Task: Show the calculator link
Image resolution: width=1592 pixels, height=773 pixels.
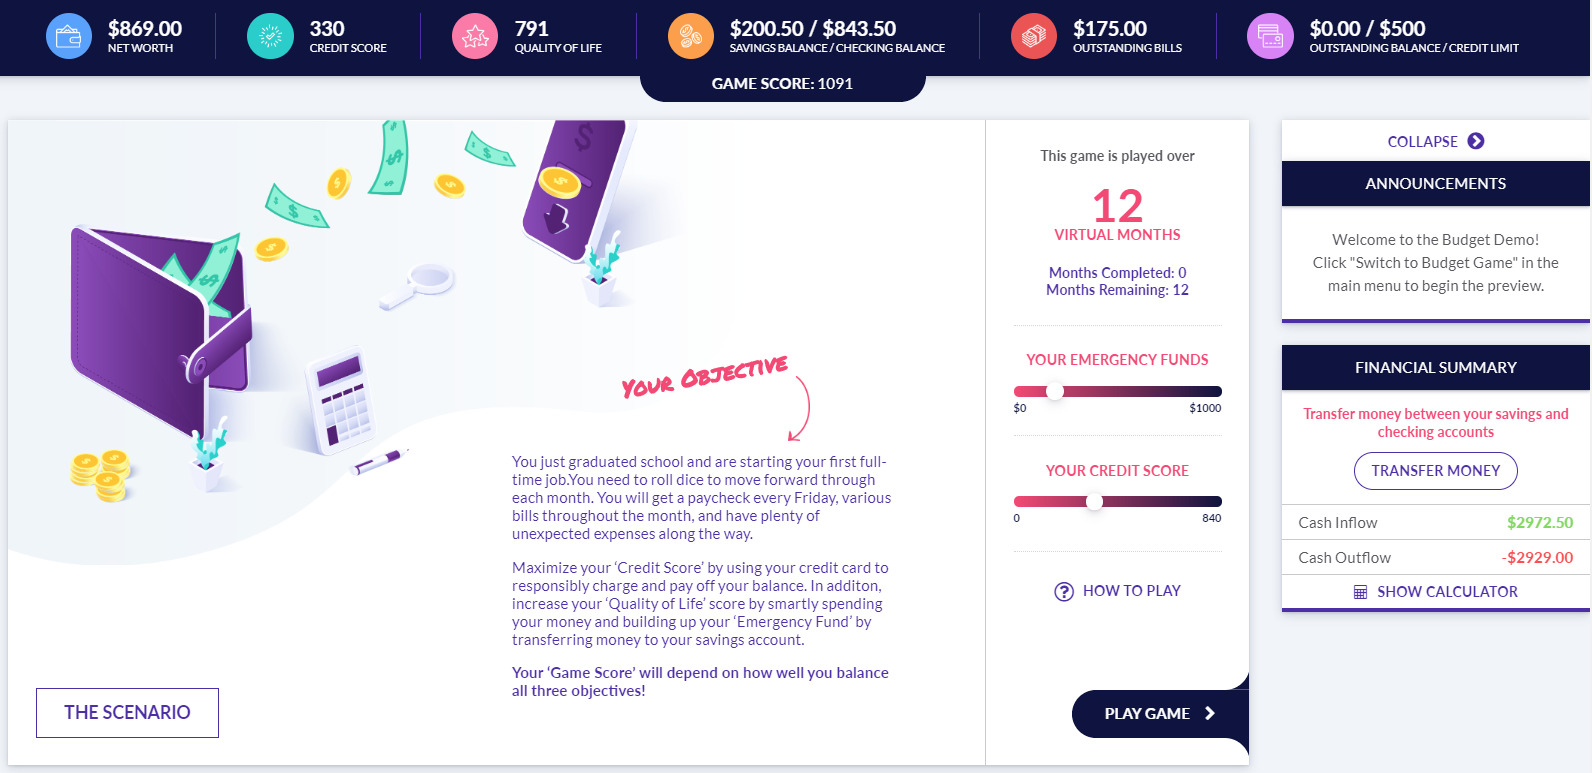Action: point(1435,592)
